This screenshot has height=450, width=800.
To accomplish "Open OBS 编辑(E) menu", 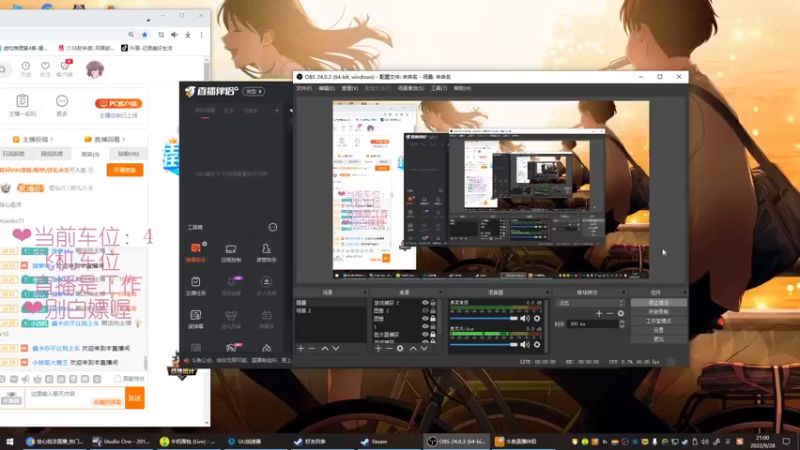I will (327, 88).
